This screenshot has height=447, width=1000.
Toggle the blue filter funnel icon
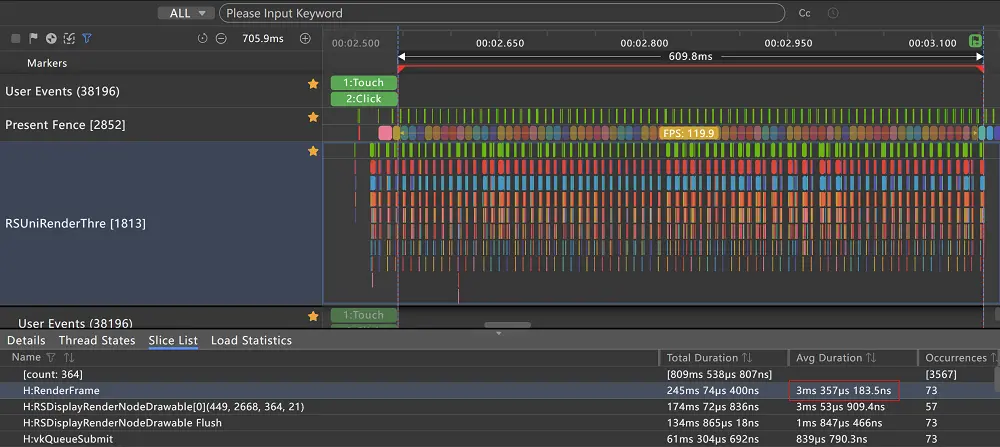pos(87,39)
